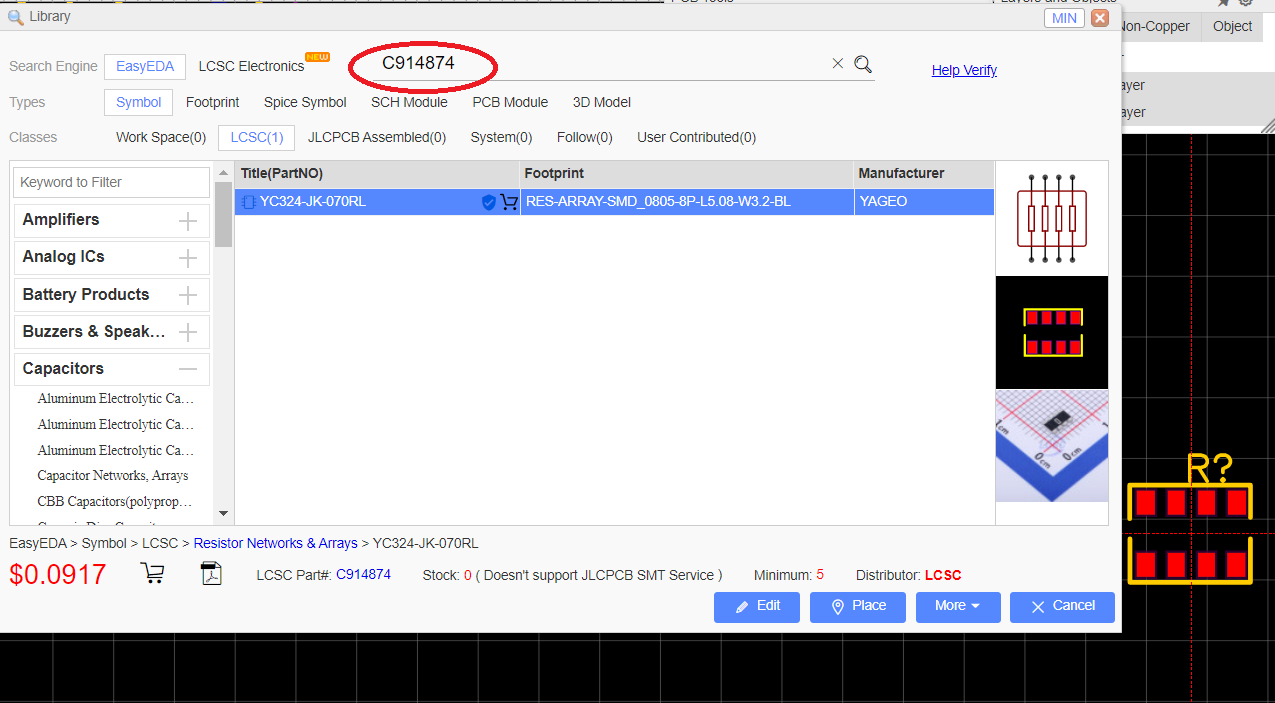Clear the search field with X icon
This screenshot has width=1275, height=703.
(838, 64)
